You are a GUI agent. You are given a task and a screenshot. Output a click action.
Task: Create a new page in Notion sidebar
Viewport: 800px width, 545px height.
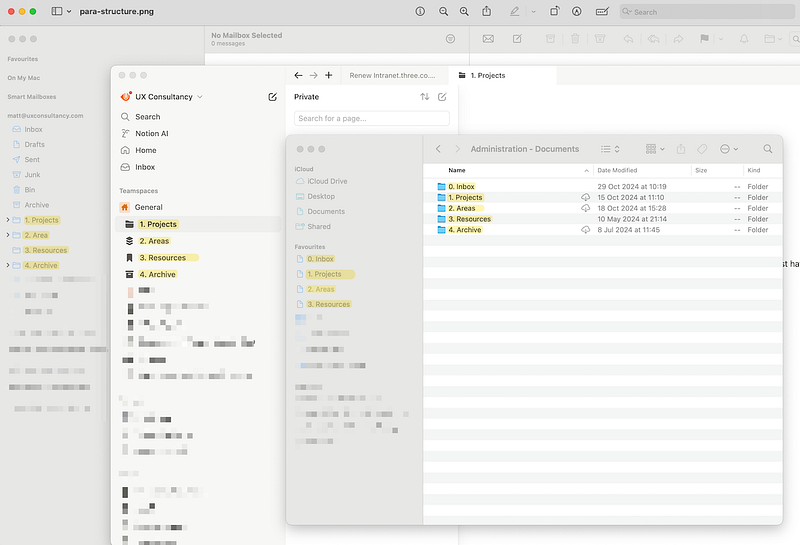[x=272, y=97]
